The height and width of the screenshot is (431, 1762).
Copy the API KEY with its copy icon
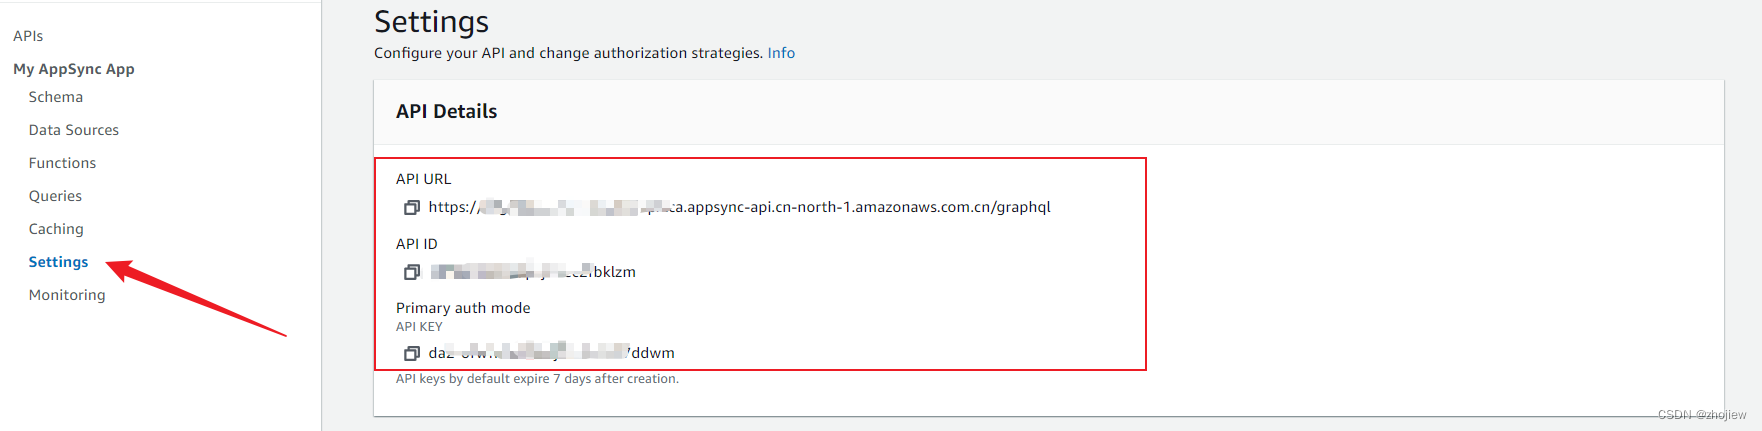pyautogui.click(x=411, y=353)
